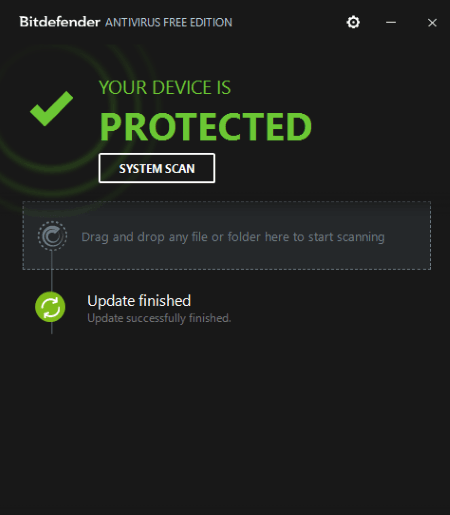450x515 pixels.
Task: Click 'Update successfully finished.' description
Action: (159, 318)
